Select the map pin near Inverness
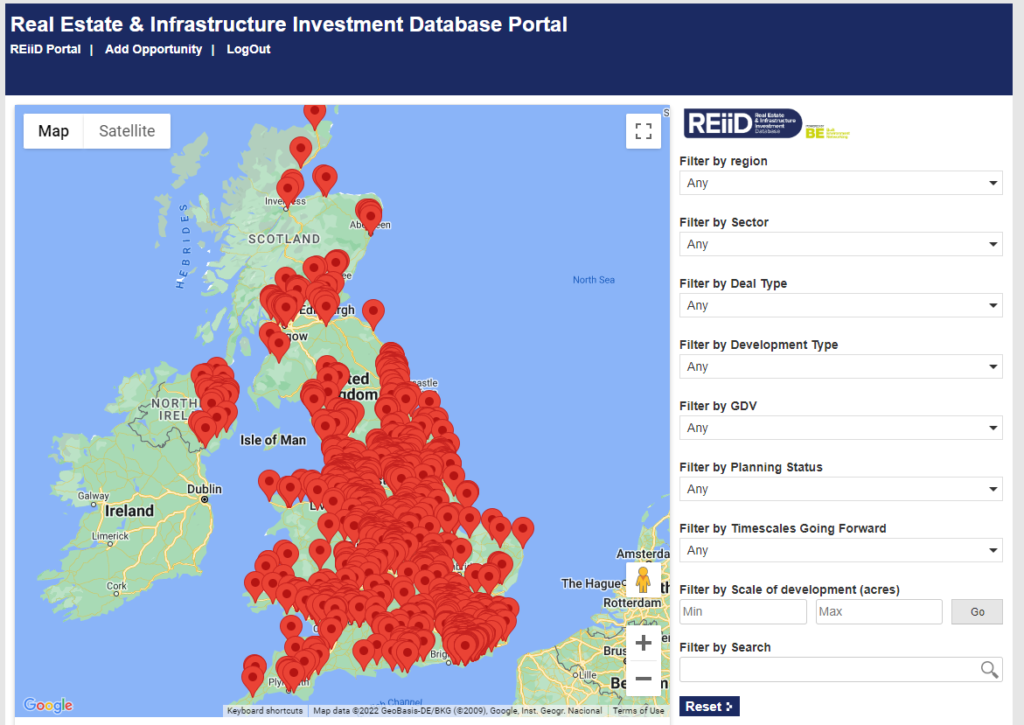The height and width of the screenshot is (725, 1024). coord(288,188)
